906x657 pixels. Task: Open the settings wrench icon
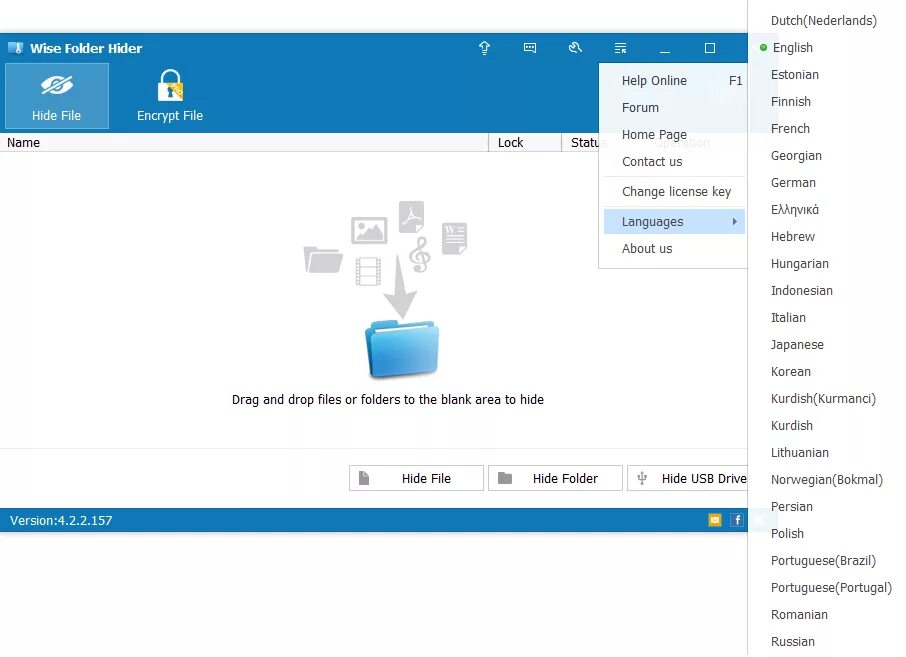click(x=575, y=48)
